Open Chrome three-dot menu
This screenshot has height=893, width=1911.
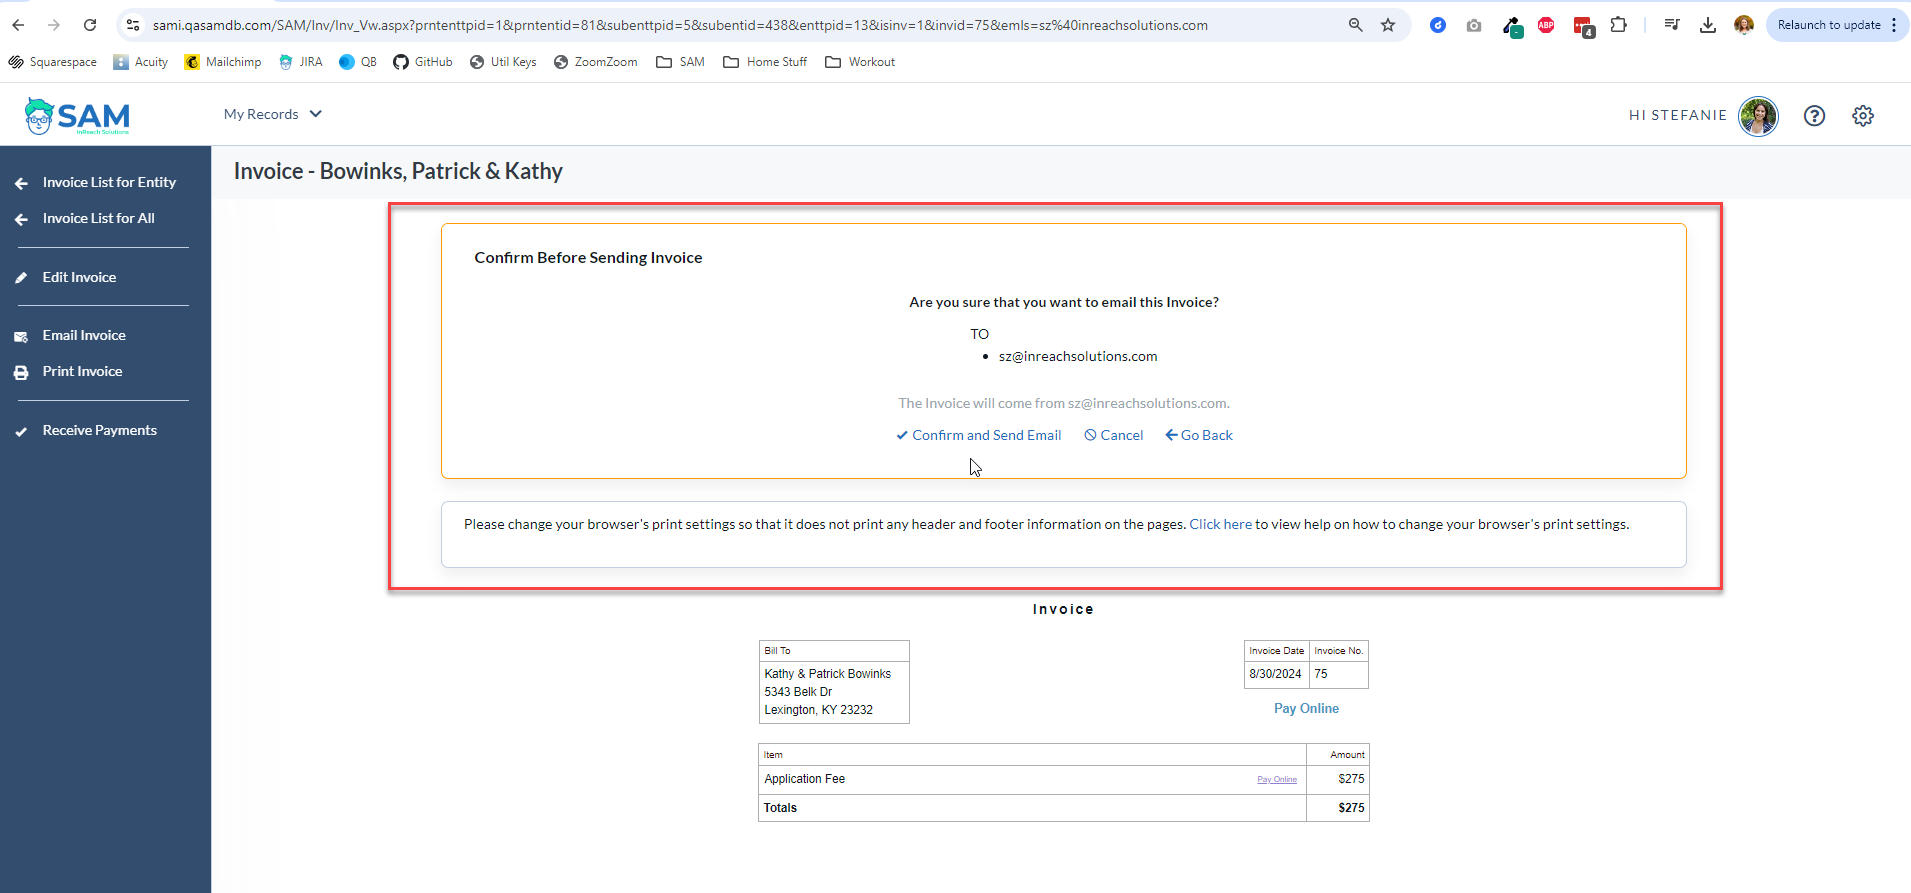(1894, 25)
